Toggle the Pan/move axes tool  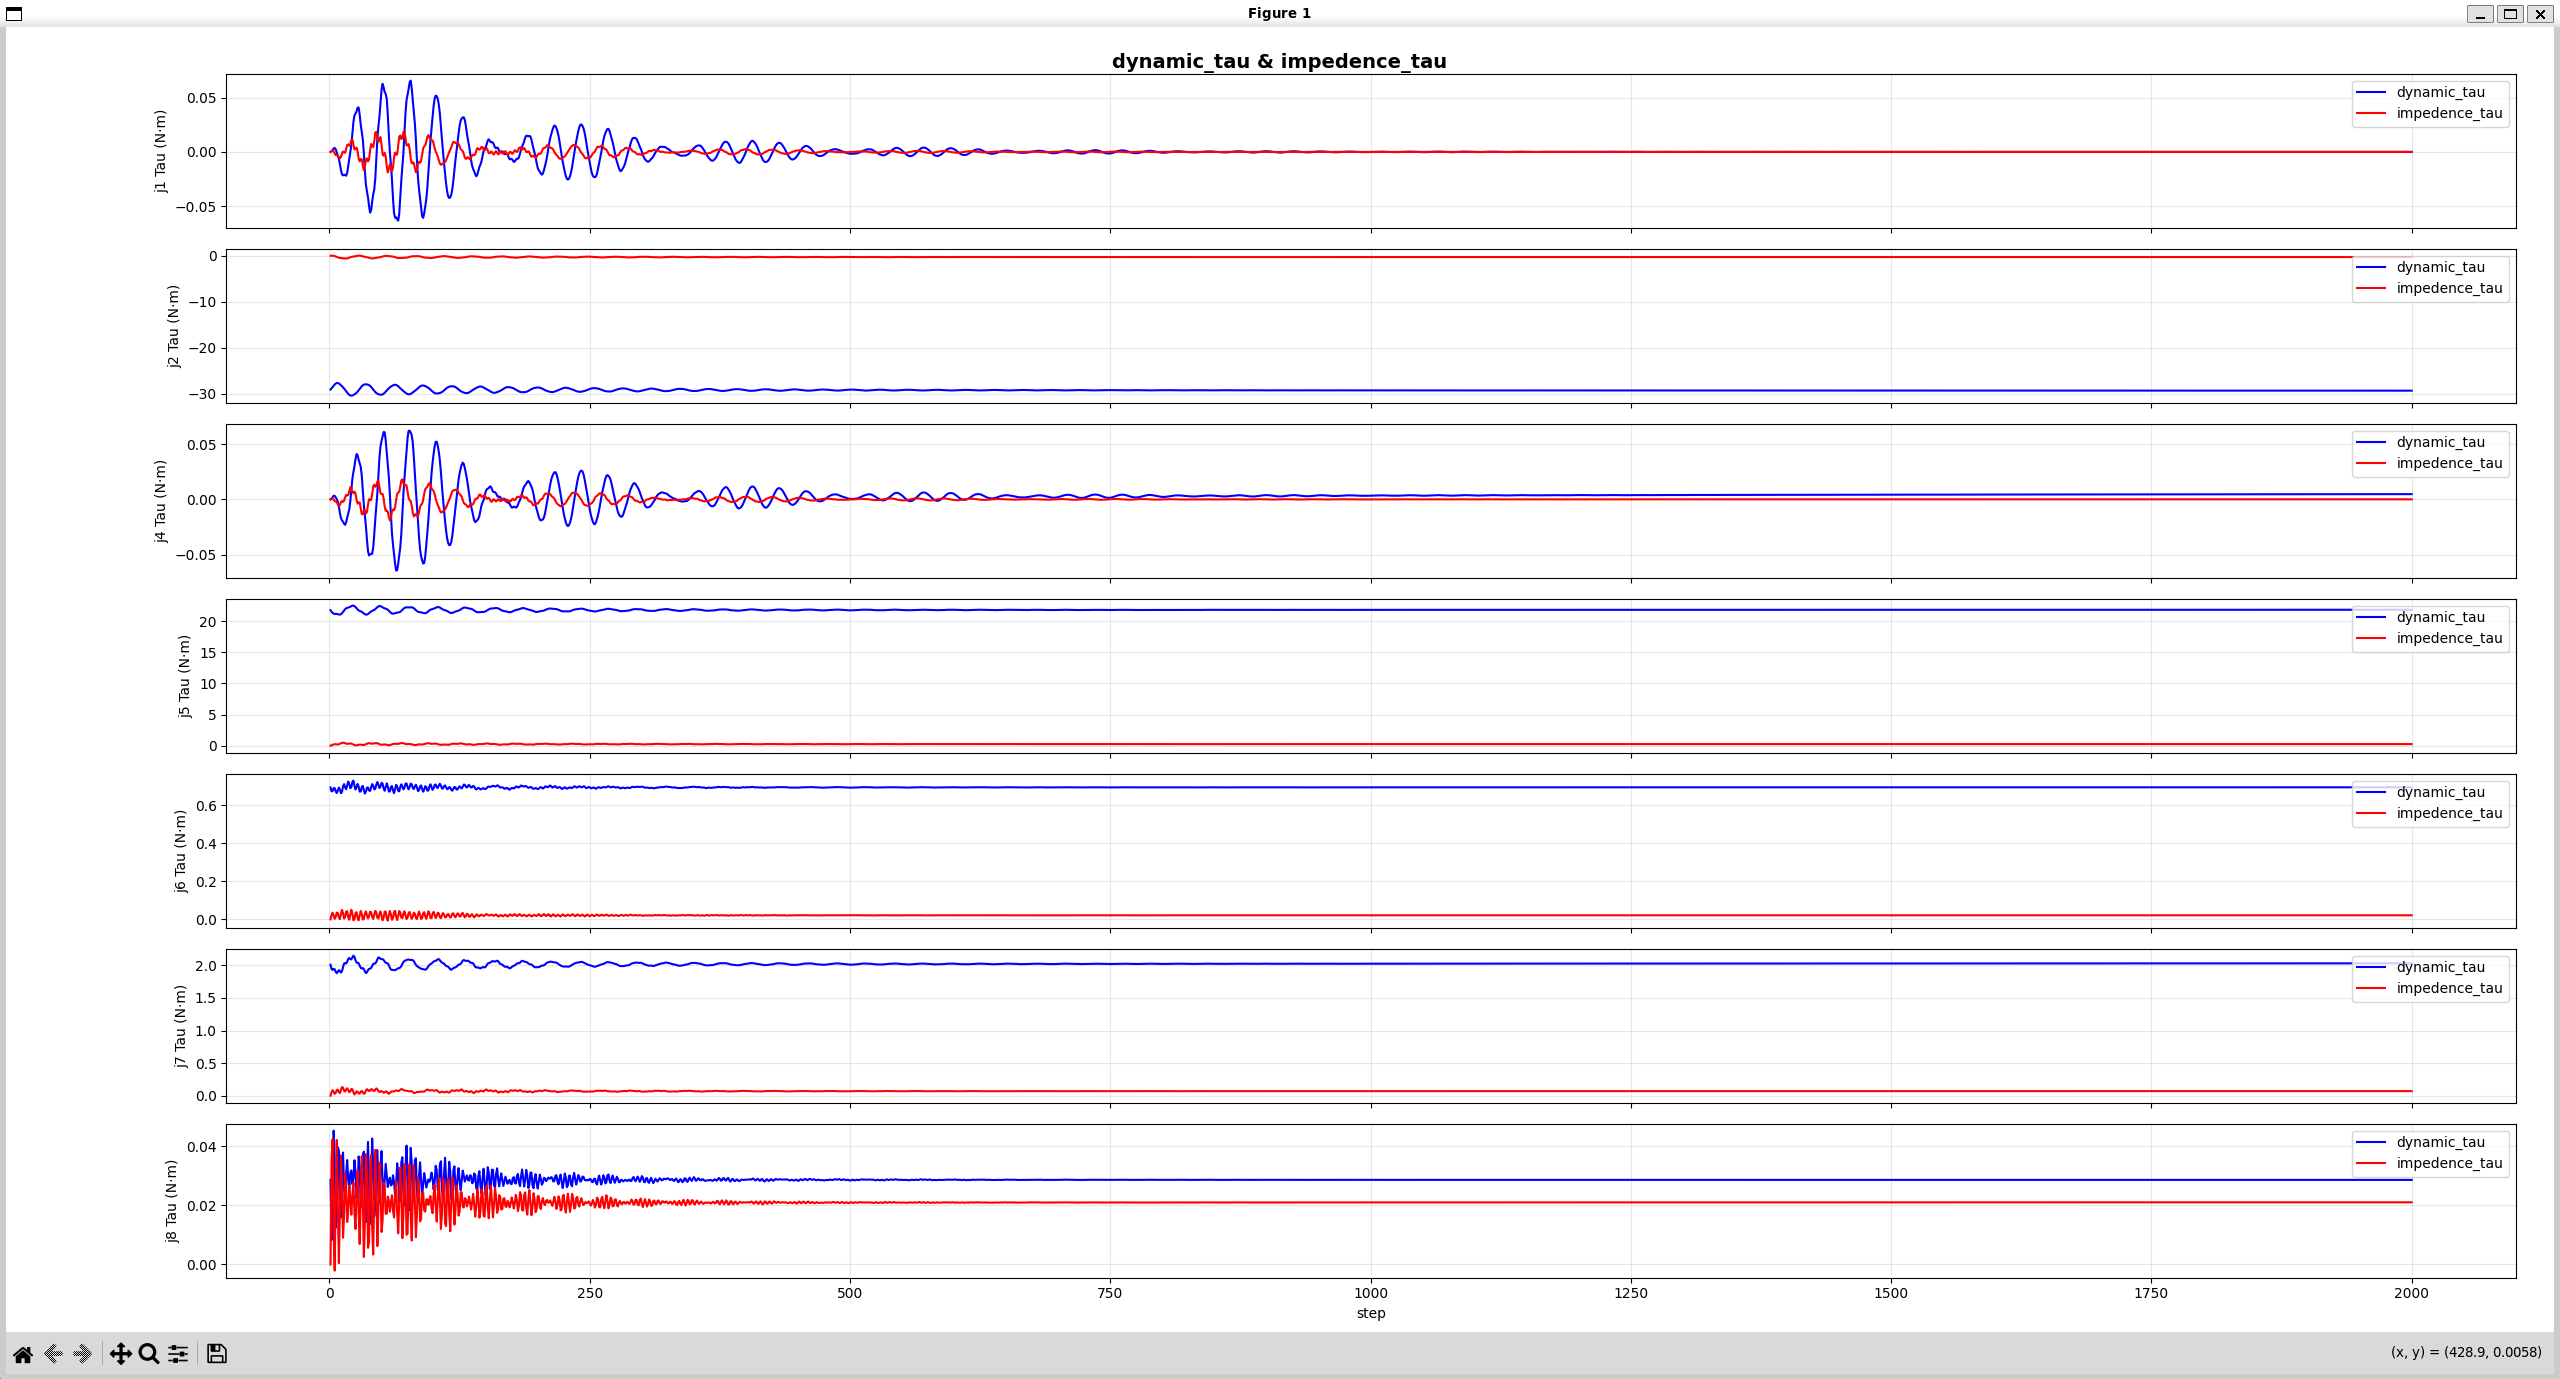120,1354
